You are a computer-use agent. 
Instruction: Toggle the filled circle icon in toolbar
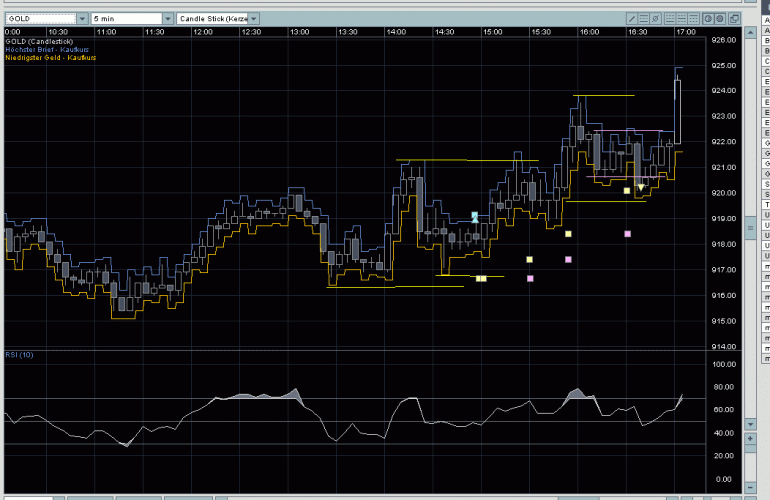719,19
